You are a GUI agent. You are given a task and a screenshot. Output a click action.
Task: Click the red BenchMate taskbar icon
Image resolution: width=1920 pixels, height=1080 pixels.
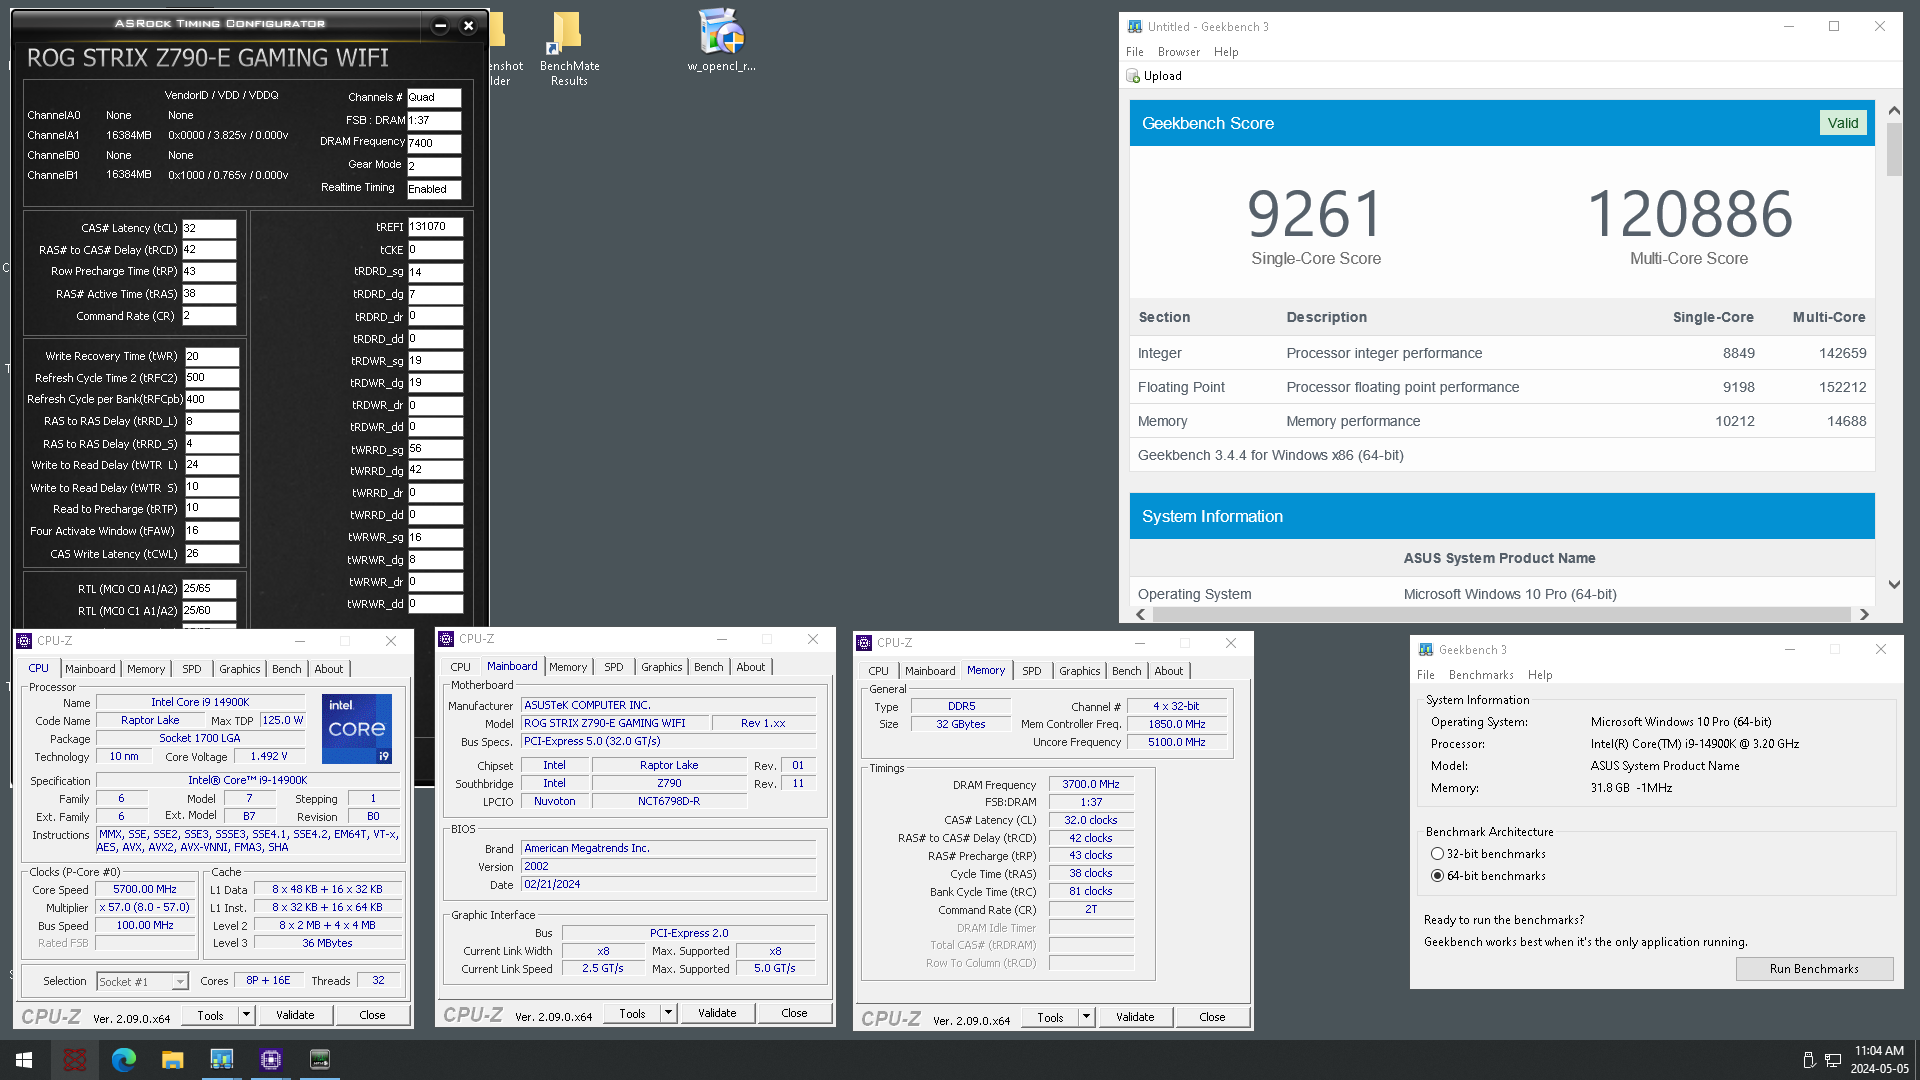(x=74, y=1059)
